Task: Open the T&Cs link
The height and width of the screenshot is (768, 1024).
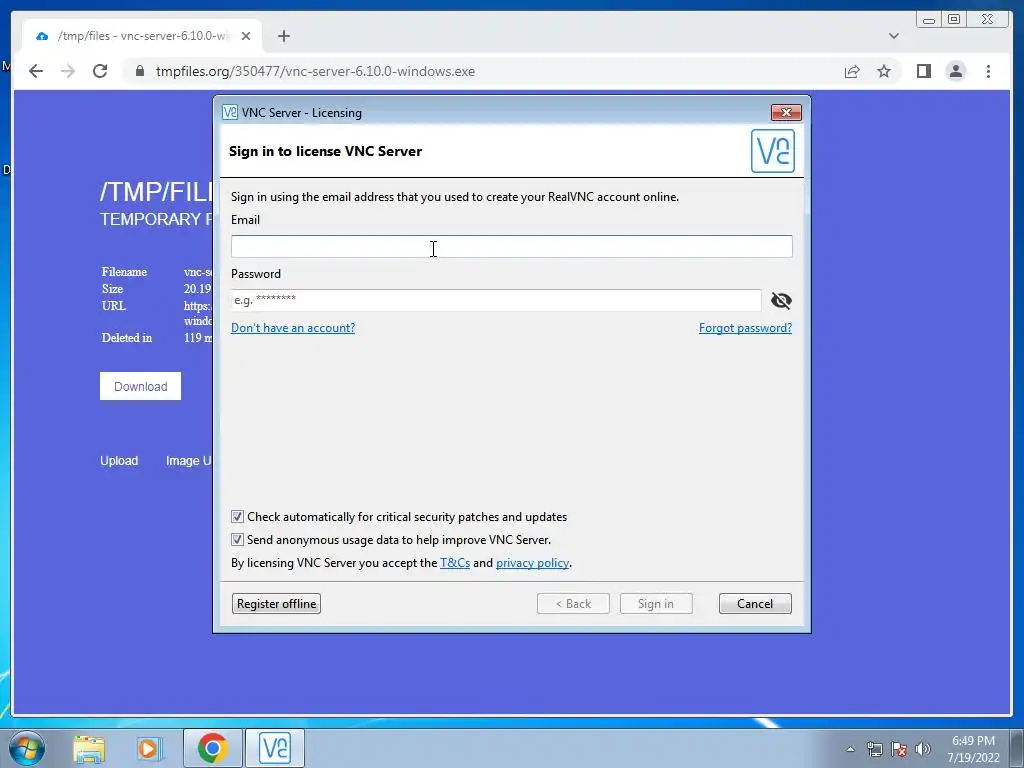Action: tap(455, 563)
